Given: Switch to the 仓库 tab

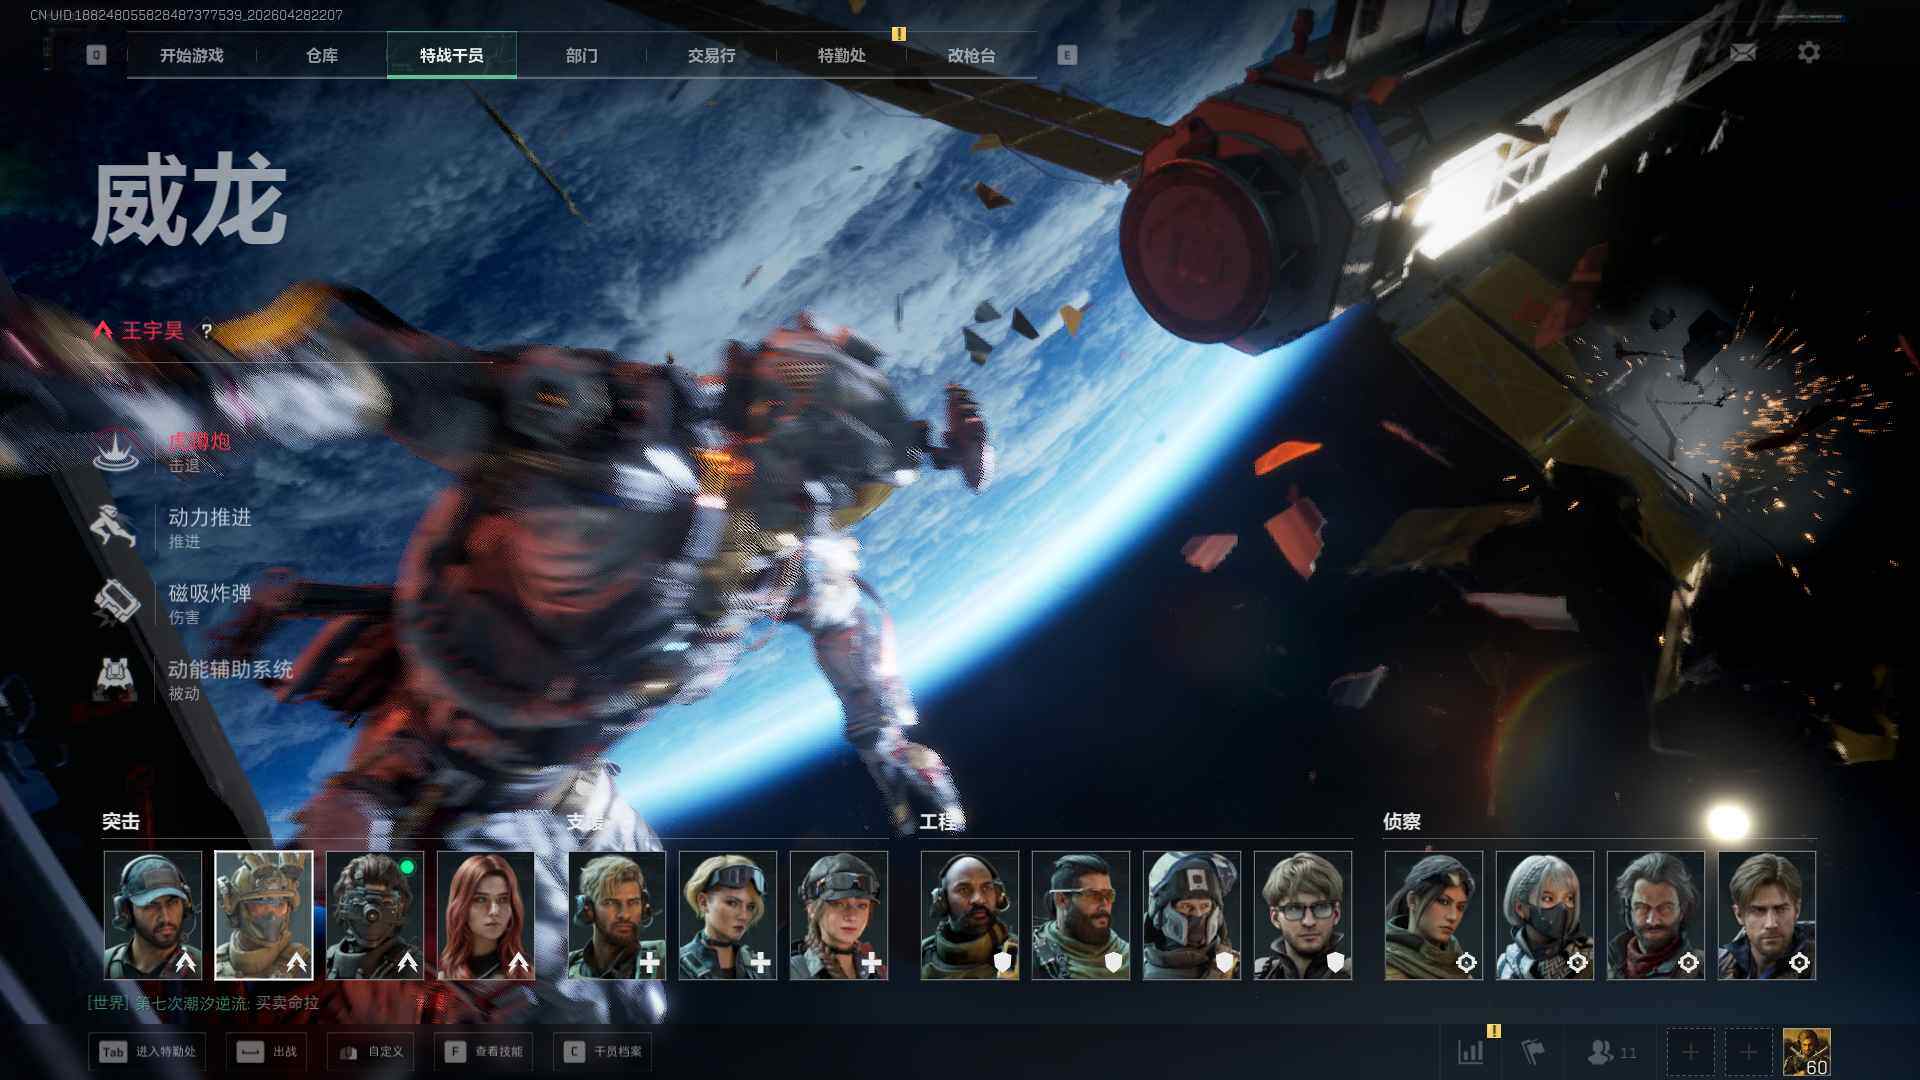Looking at the screenshot, I should [321, 56].
